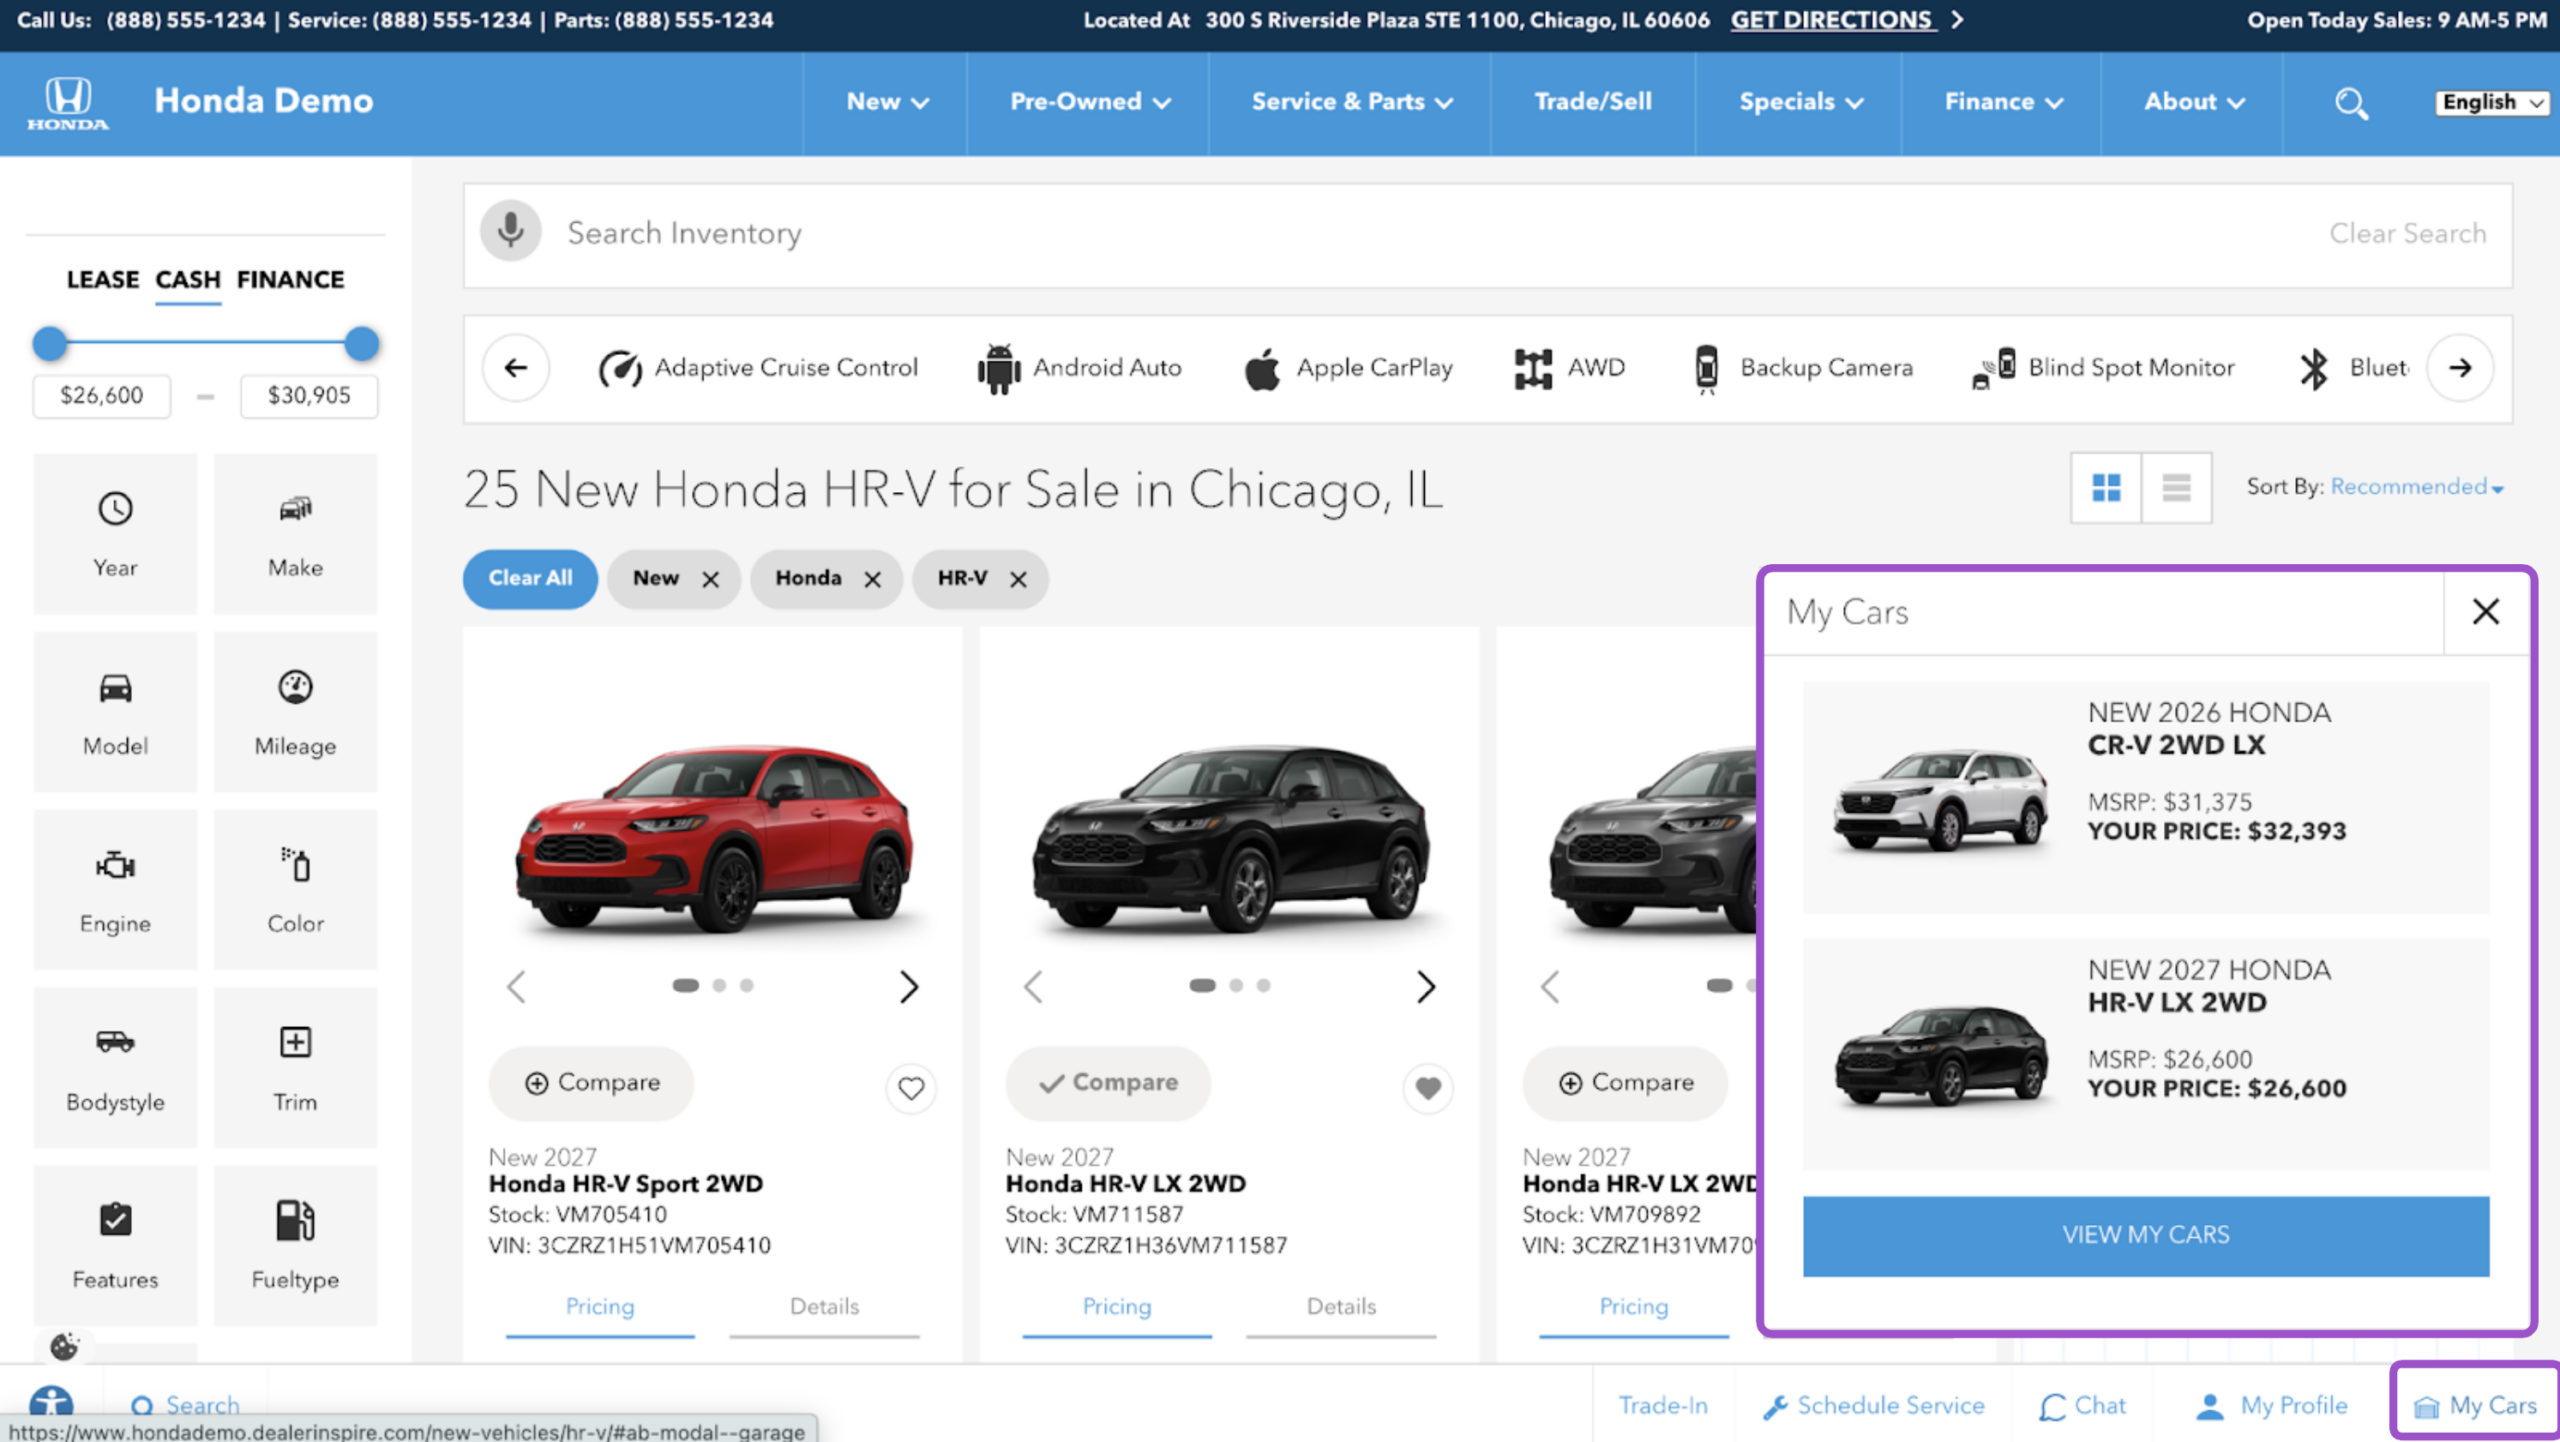Expand the About menu
Screen dimensions: 2560x1442
click(x=2194, y=102)
